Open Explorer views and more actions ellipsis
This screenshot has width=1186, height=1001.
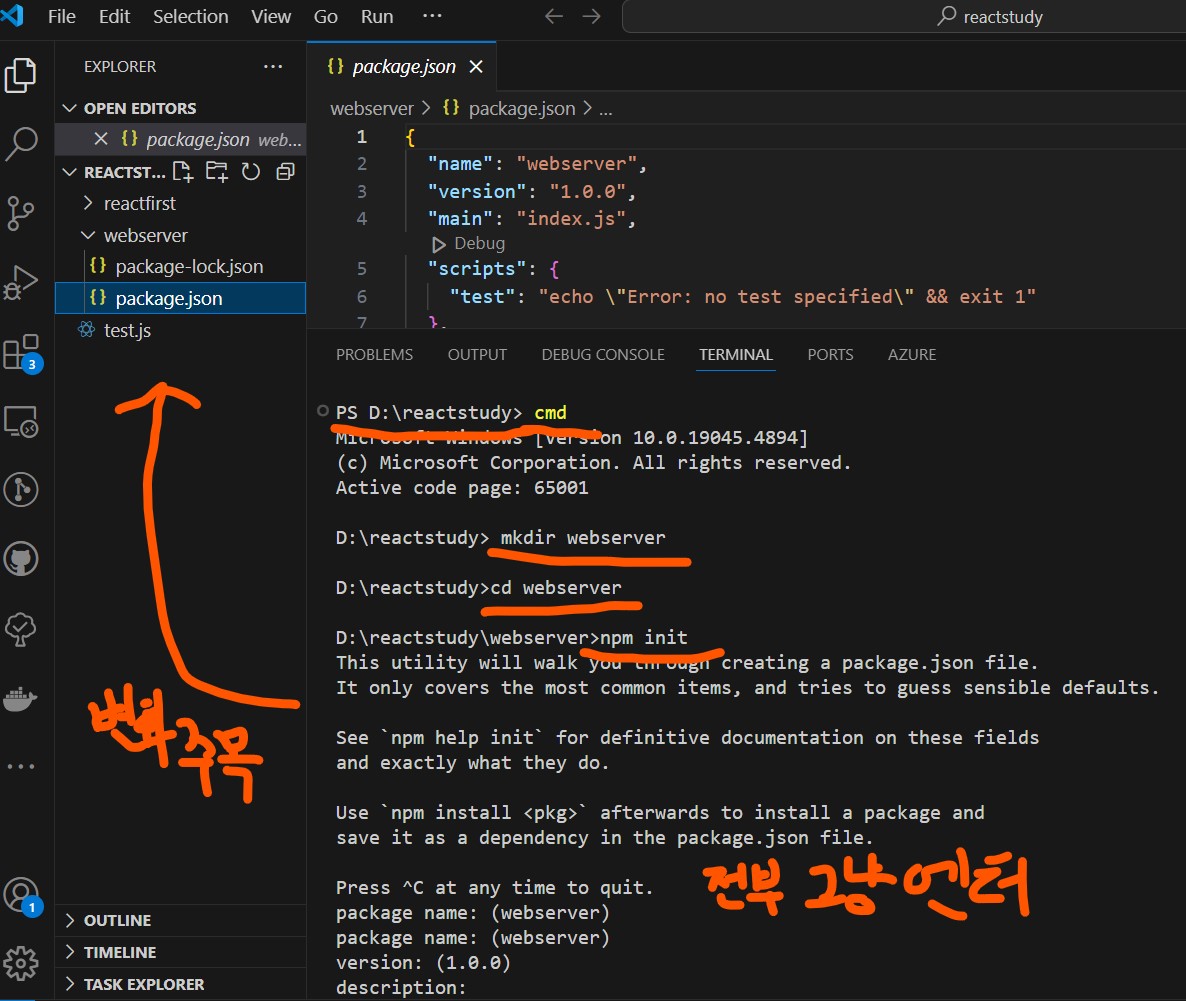click(273, 67)
